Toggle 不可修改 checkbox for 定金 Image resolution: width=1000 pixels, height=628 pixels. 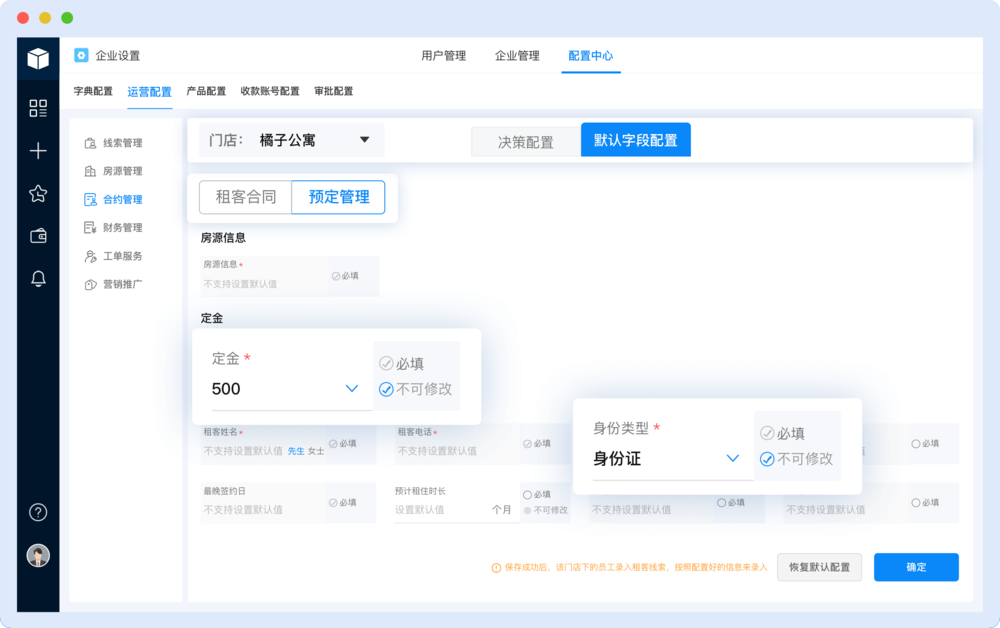click(x=386, y=389)
